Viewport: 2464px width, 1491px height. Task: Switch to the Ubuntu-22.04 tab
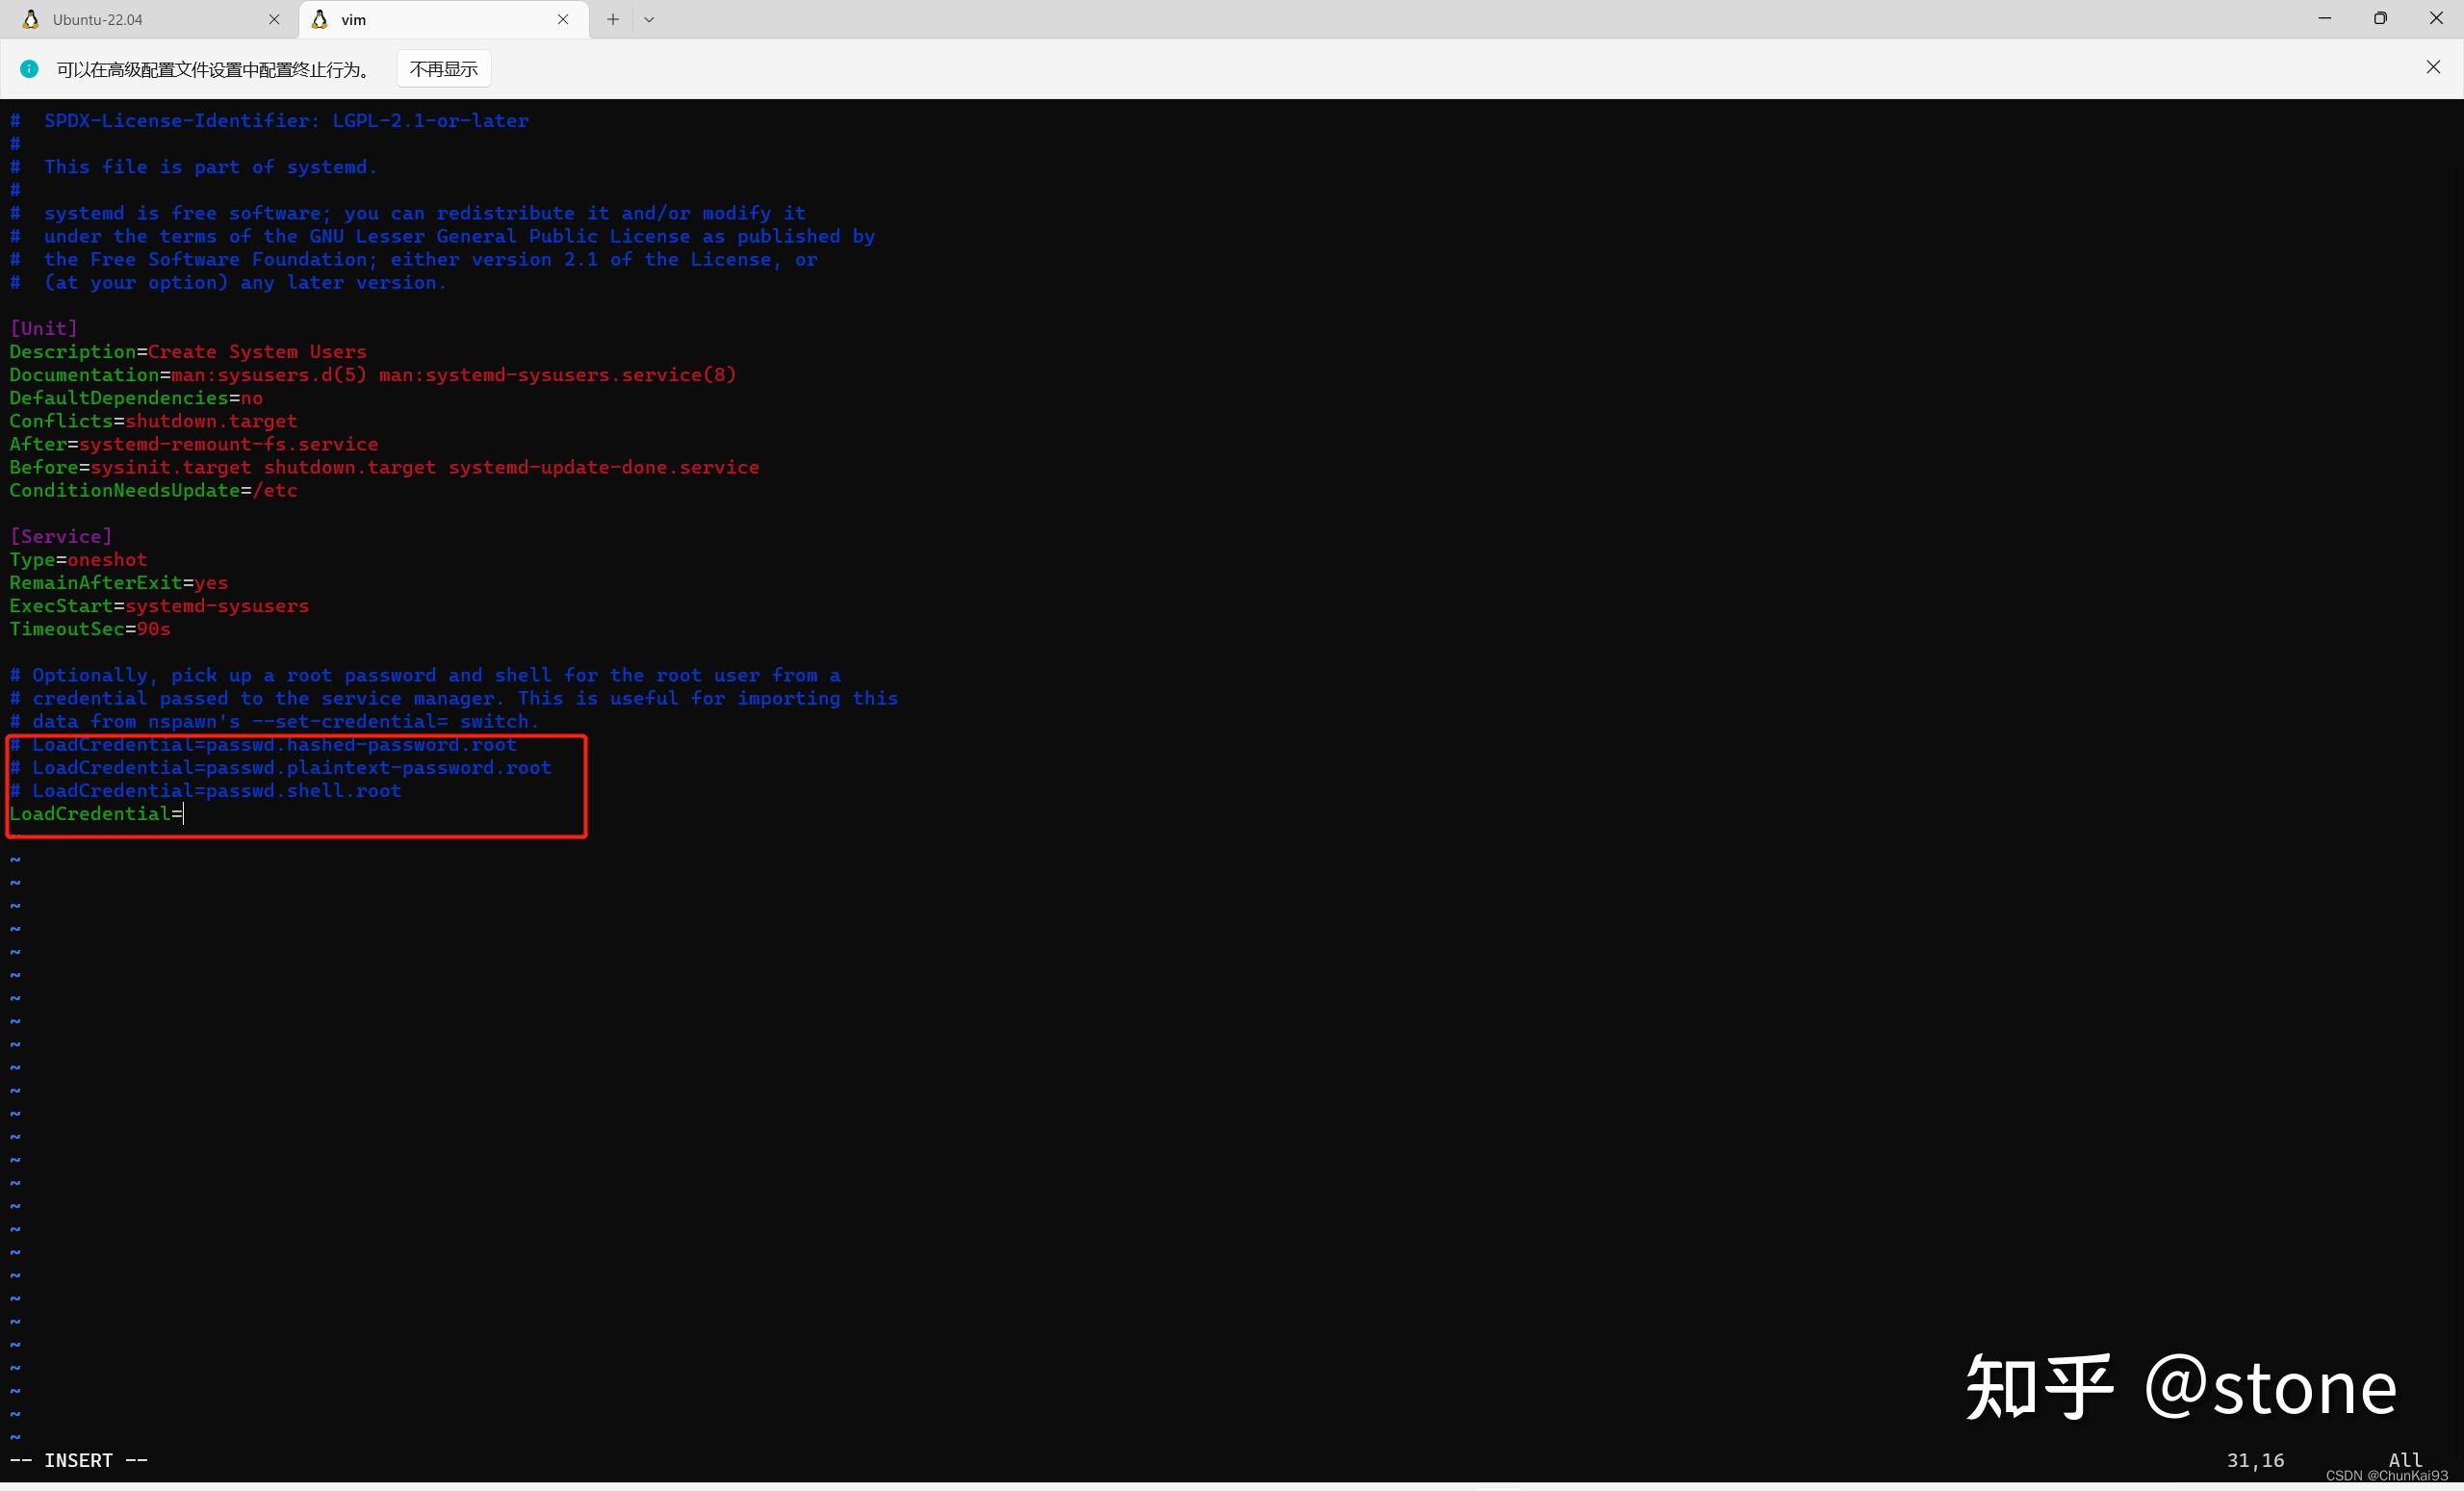[150, 19]
